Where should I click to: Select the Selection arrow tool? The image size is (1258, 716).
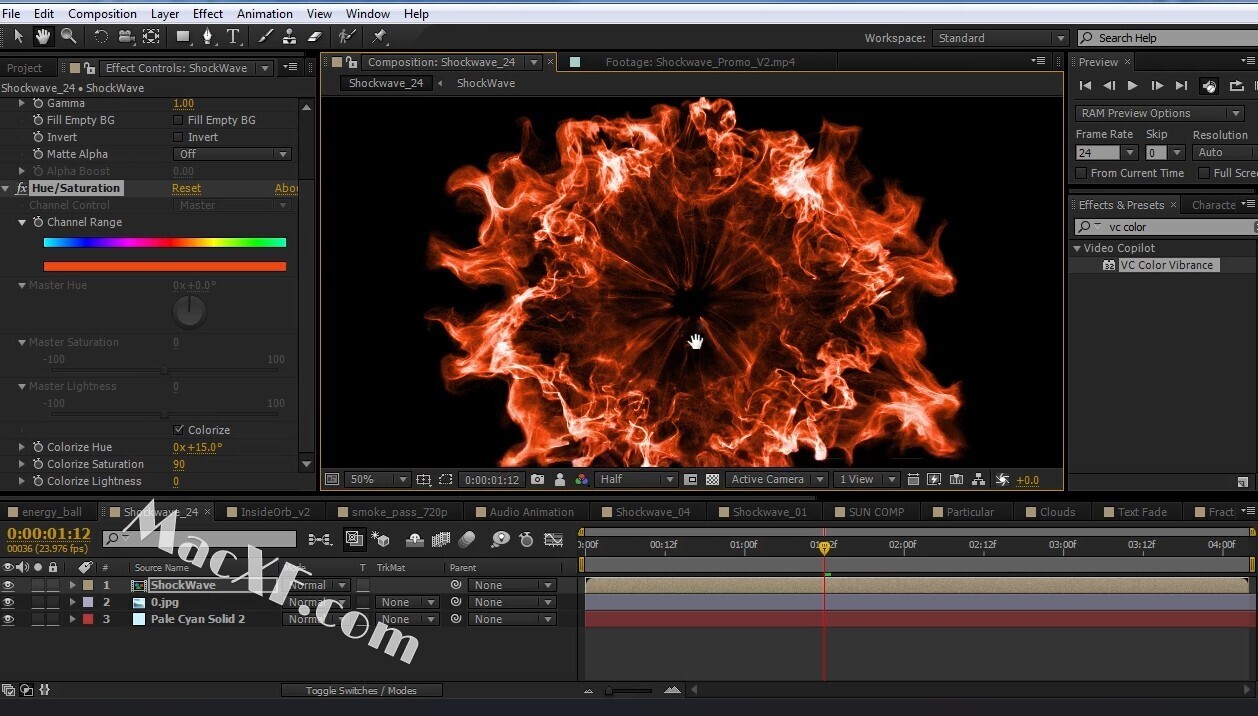pyautogui.click(x=18, y=37)
